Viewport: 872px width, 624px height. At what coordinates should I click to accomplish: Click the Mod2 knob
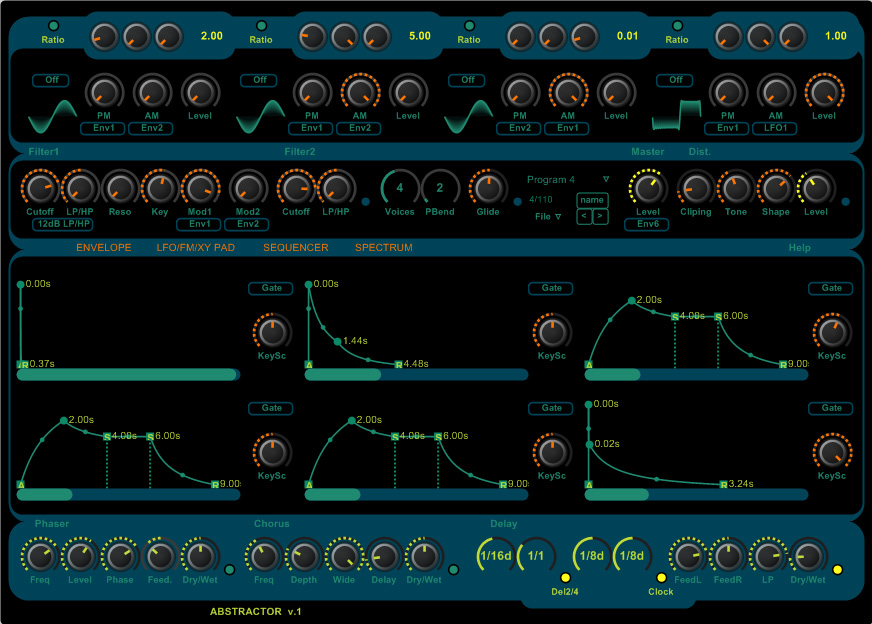[248, 189]
